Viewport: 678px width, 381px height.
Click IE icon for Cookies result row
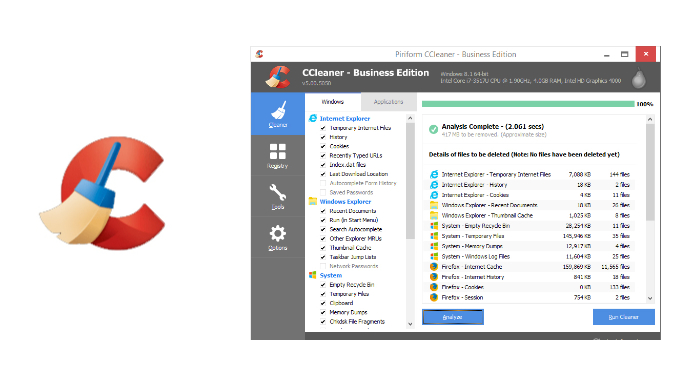[434, 195]
